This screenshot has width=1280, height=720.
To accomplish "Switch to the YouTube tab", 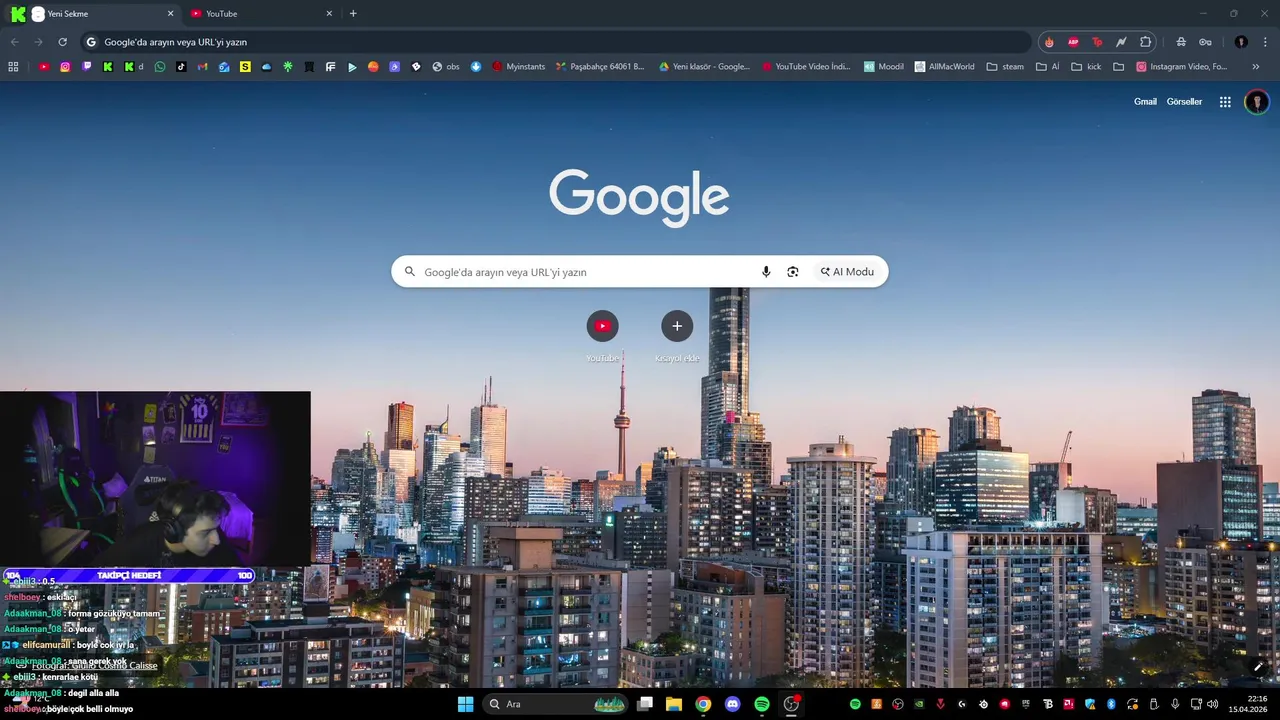I will coord(260,14).
